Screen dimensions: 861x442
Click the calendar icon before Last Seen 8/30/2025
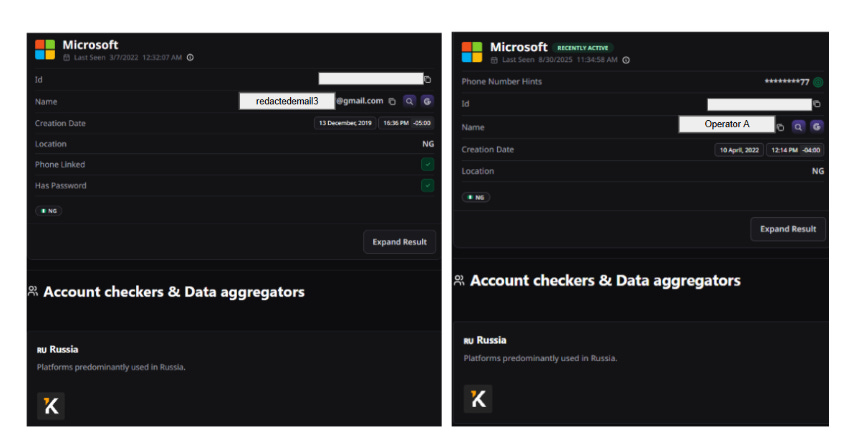pos(494,60)
